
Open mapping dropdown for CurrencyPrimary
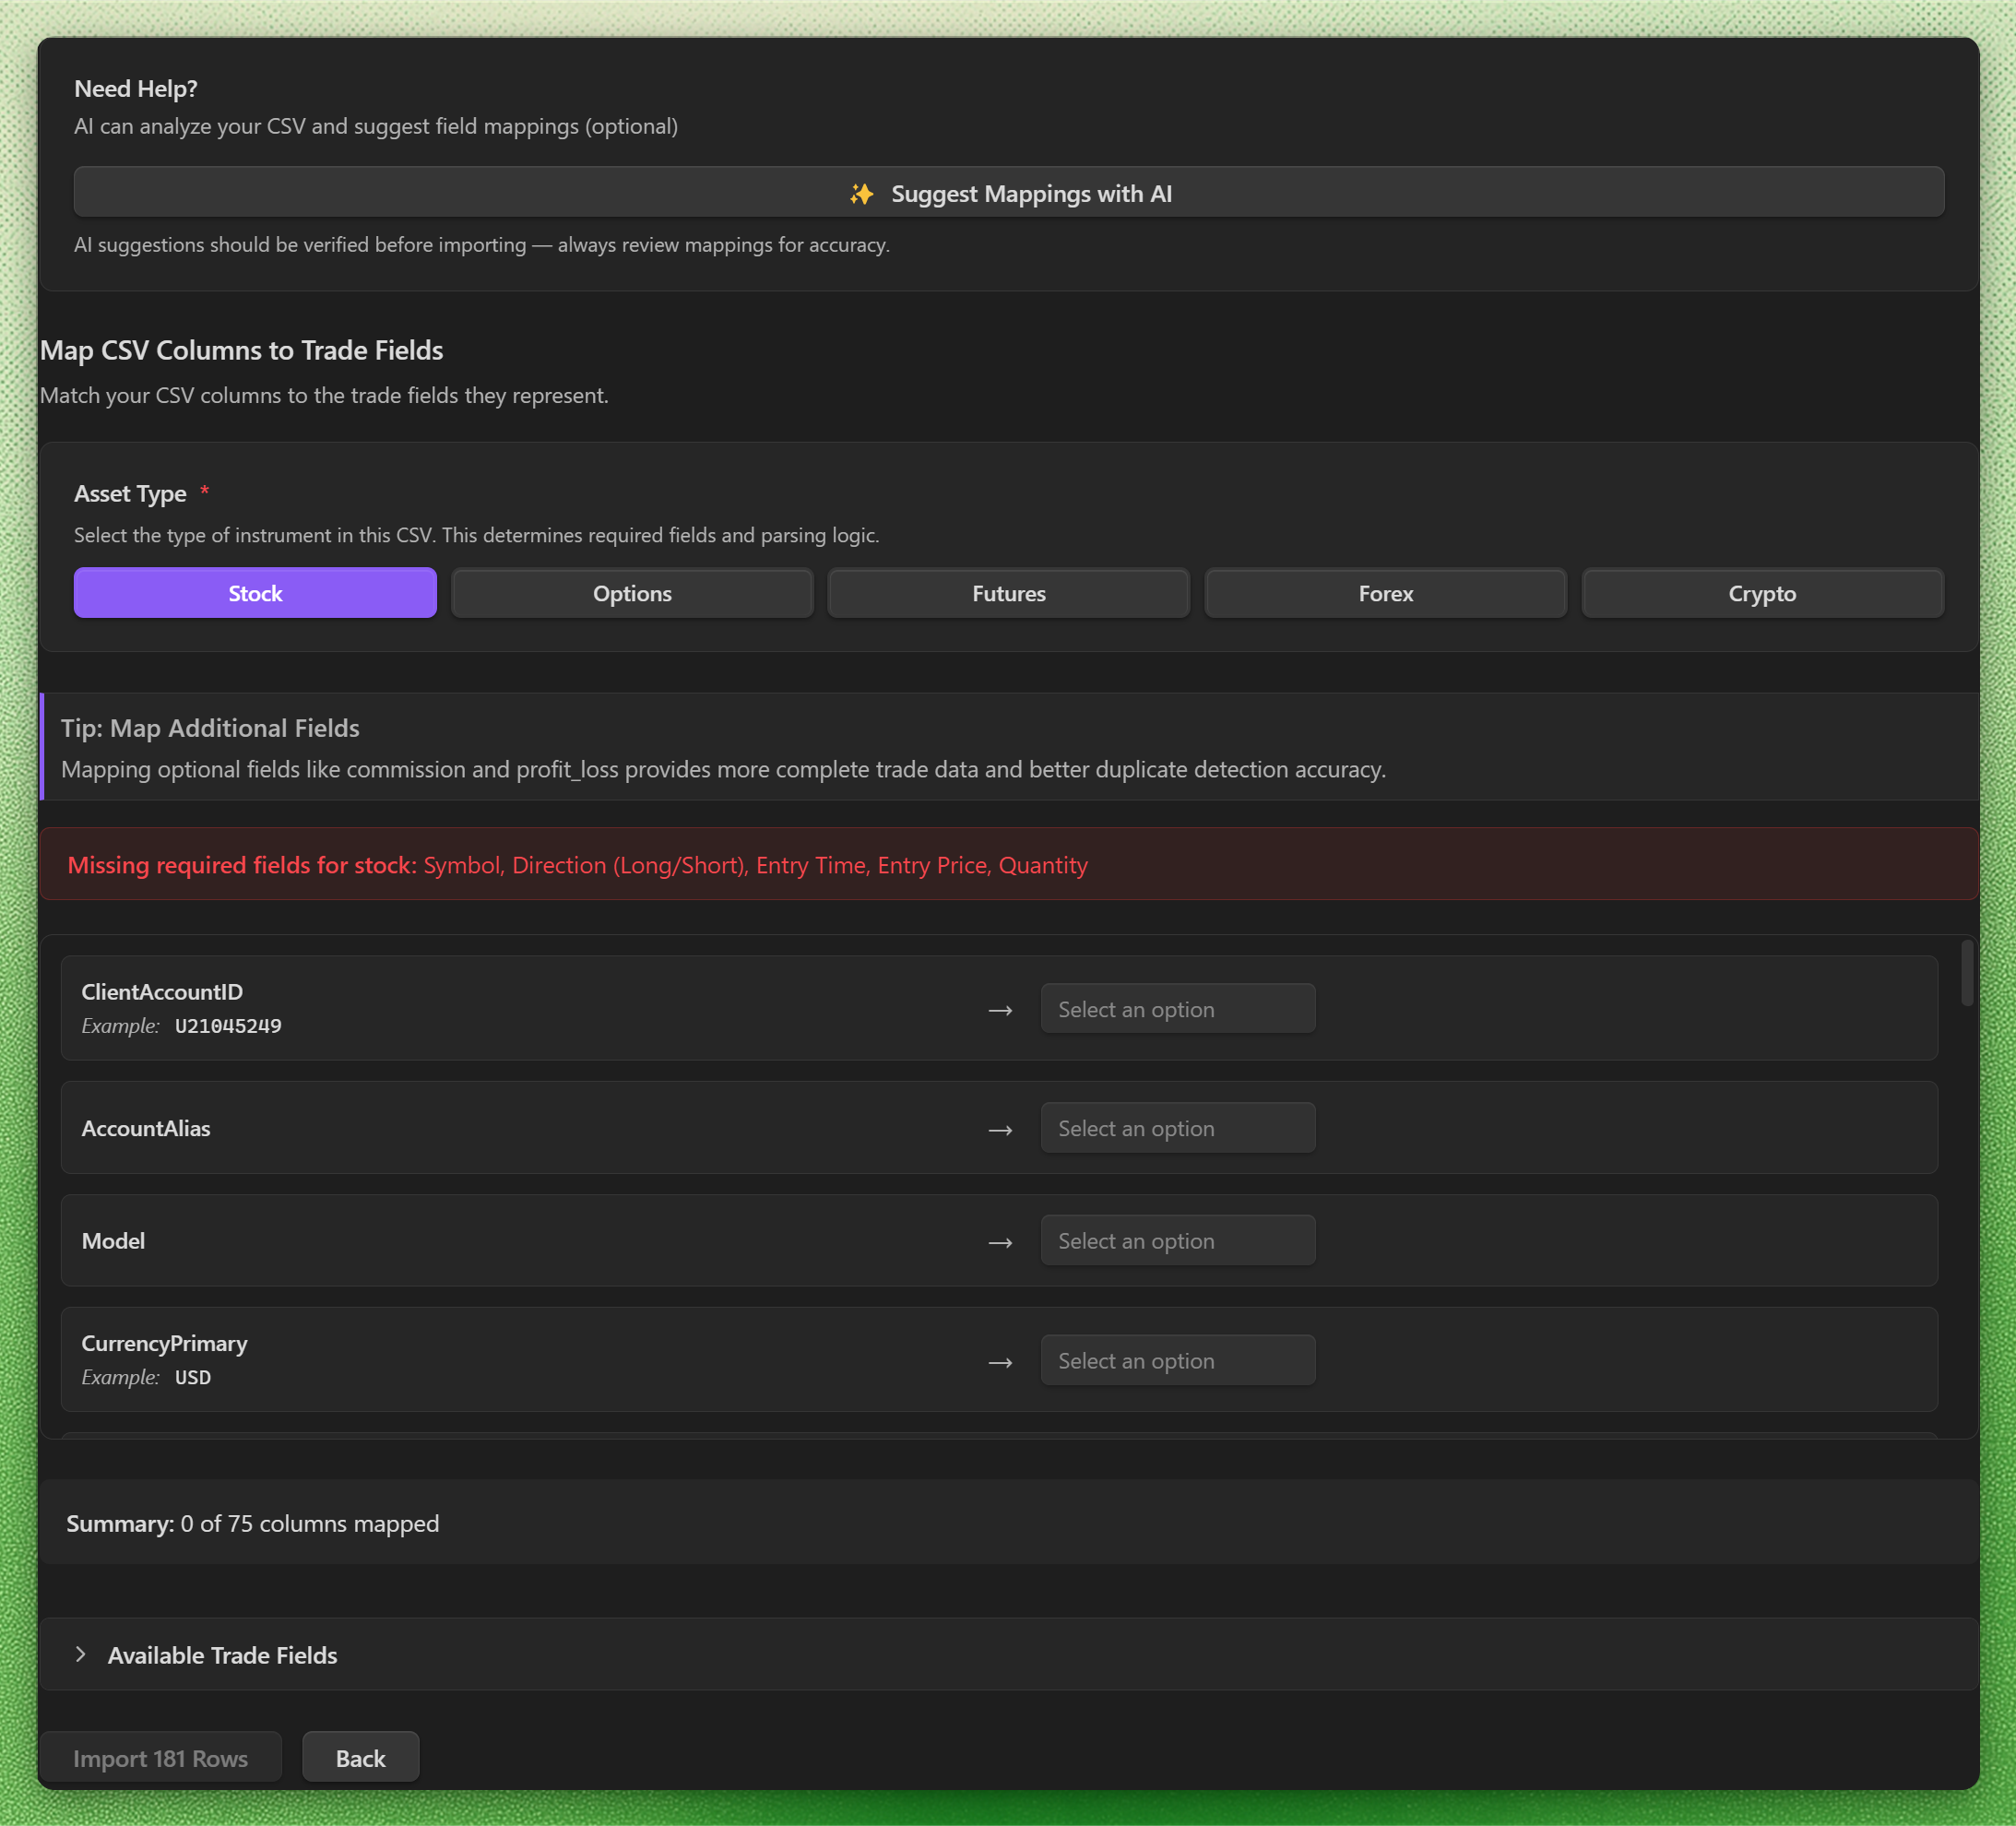click(1178, 1361)
